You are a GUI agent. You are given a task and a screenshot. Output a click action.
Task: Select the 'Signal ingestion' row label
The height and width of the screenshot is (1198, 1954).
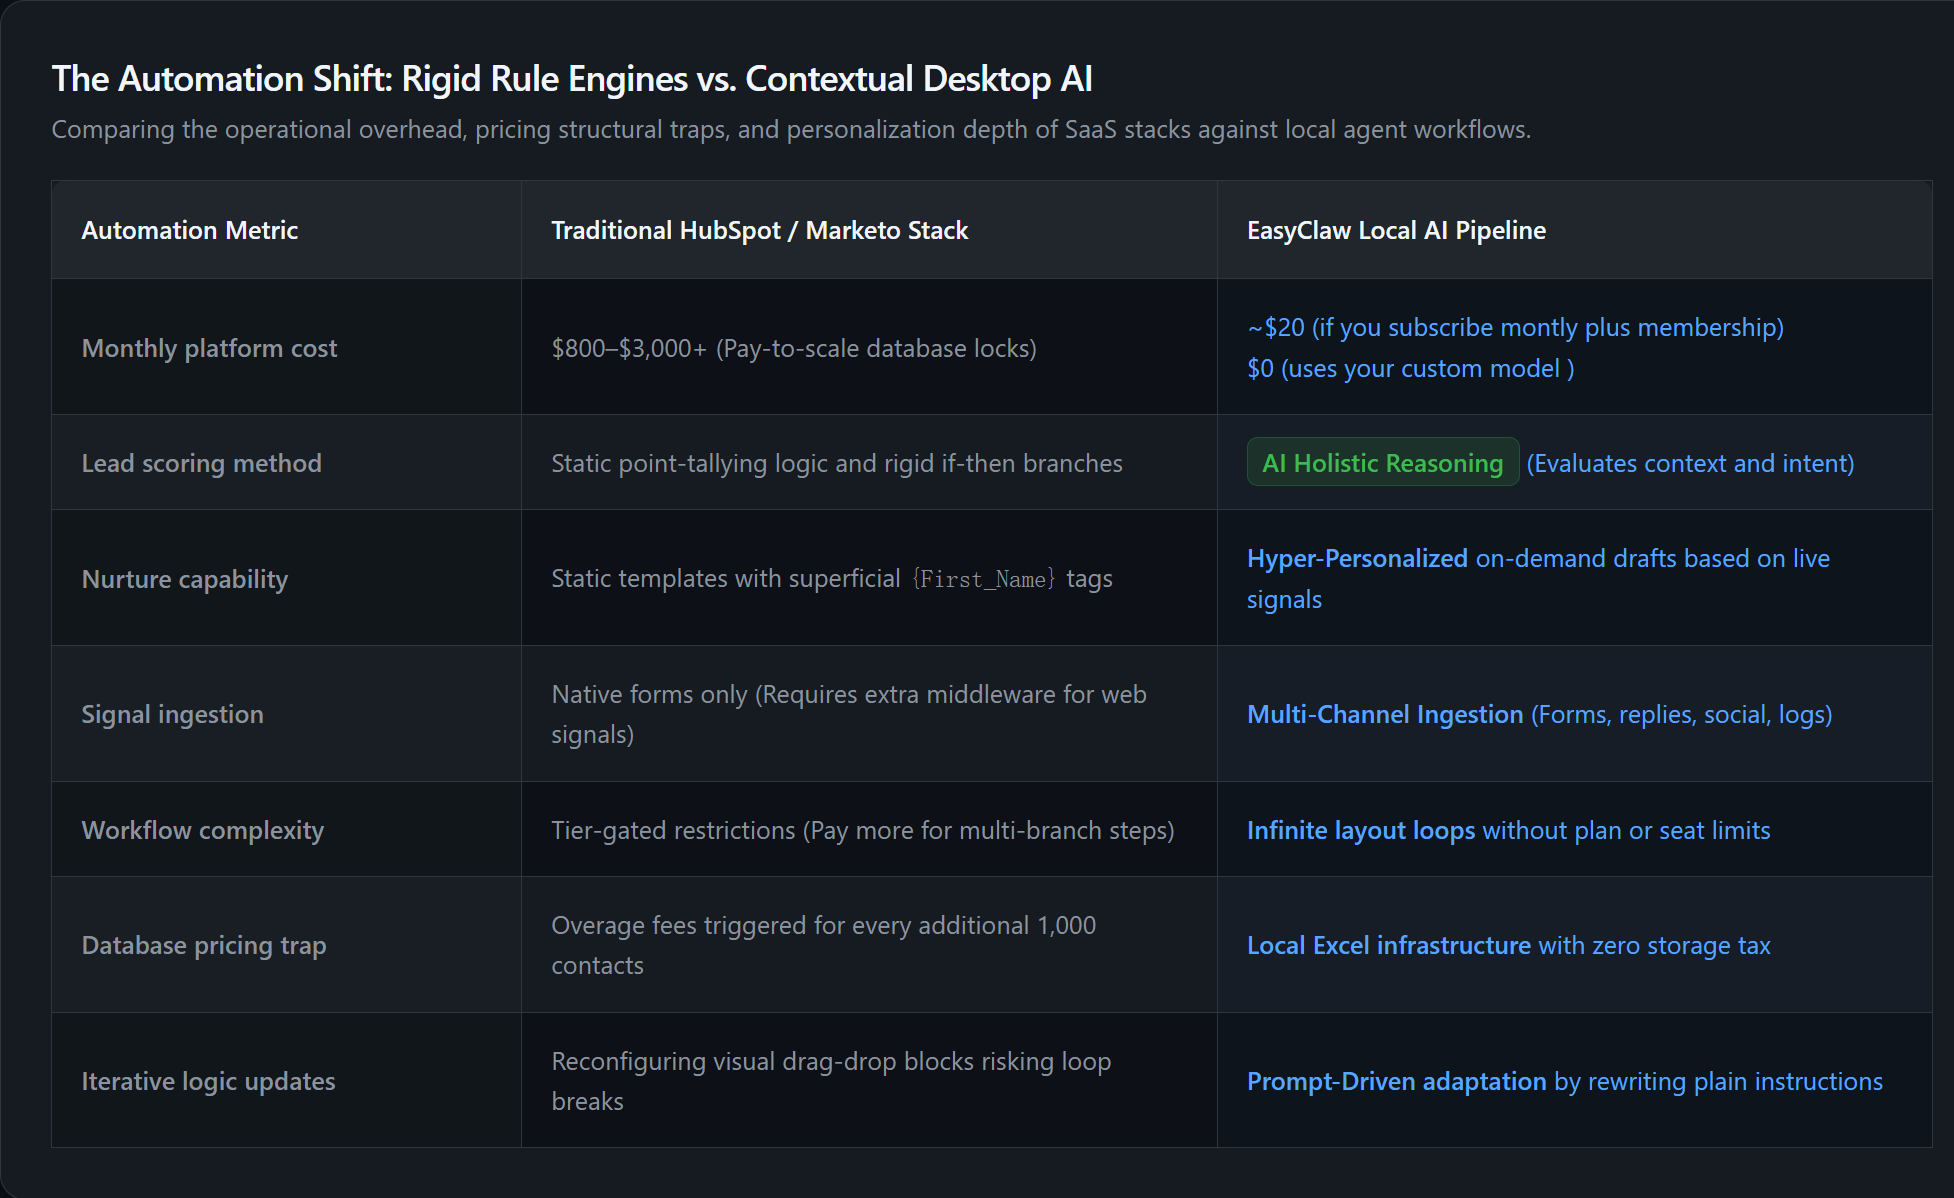(173, 714)
